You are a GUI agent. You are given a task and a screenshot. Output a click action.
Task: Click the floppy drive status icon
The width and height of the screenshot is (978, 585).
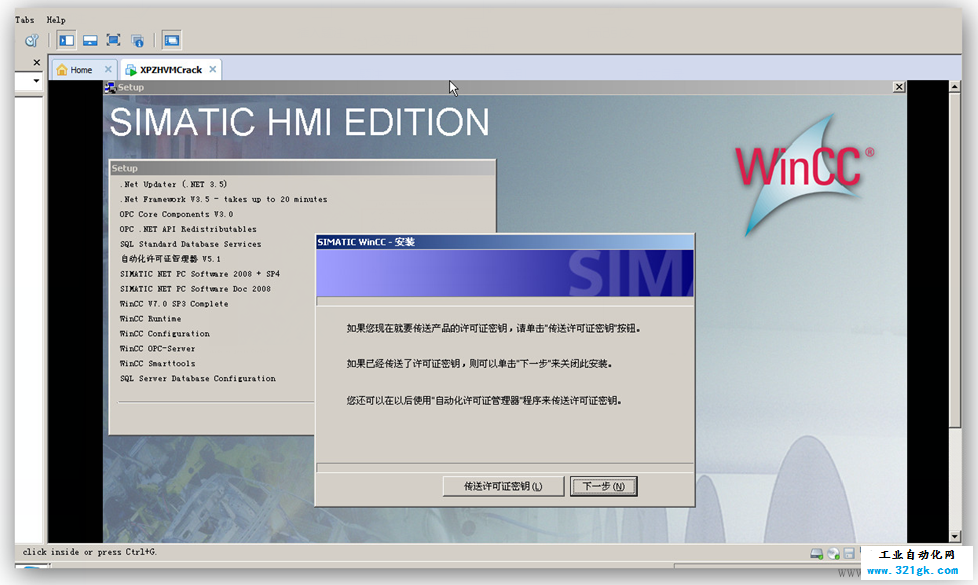coord(849,553)
